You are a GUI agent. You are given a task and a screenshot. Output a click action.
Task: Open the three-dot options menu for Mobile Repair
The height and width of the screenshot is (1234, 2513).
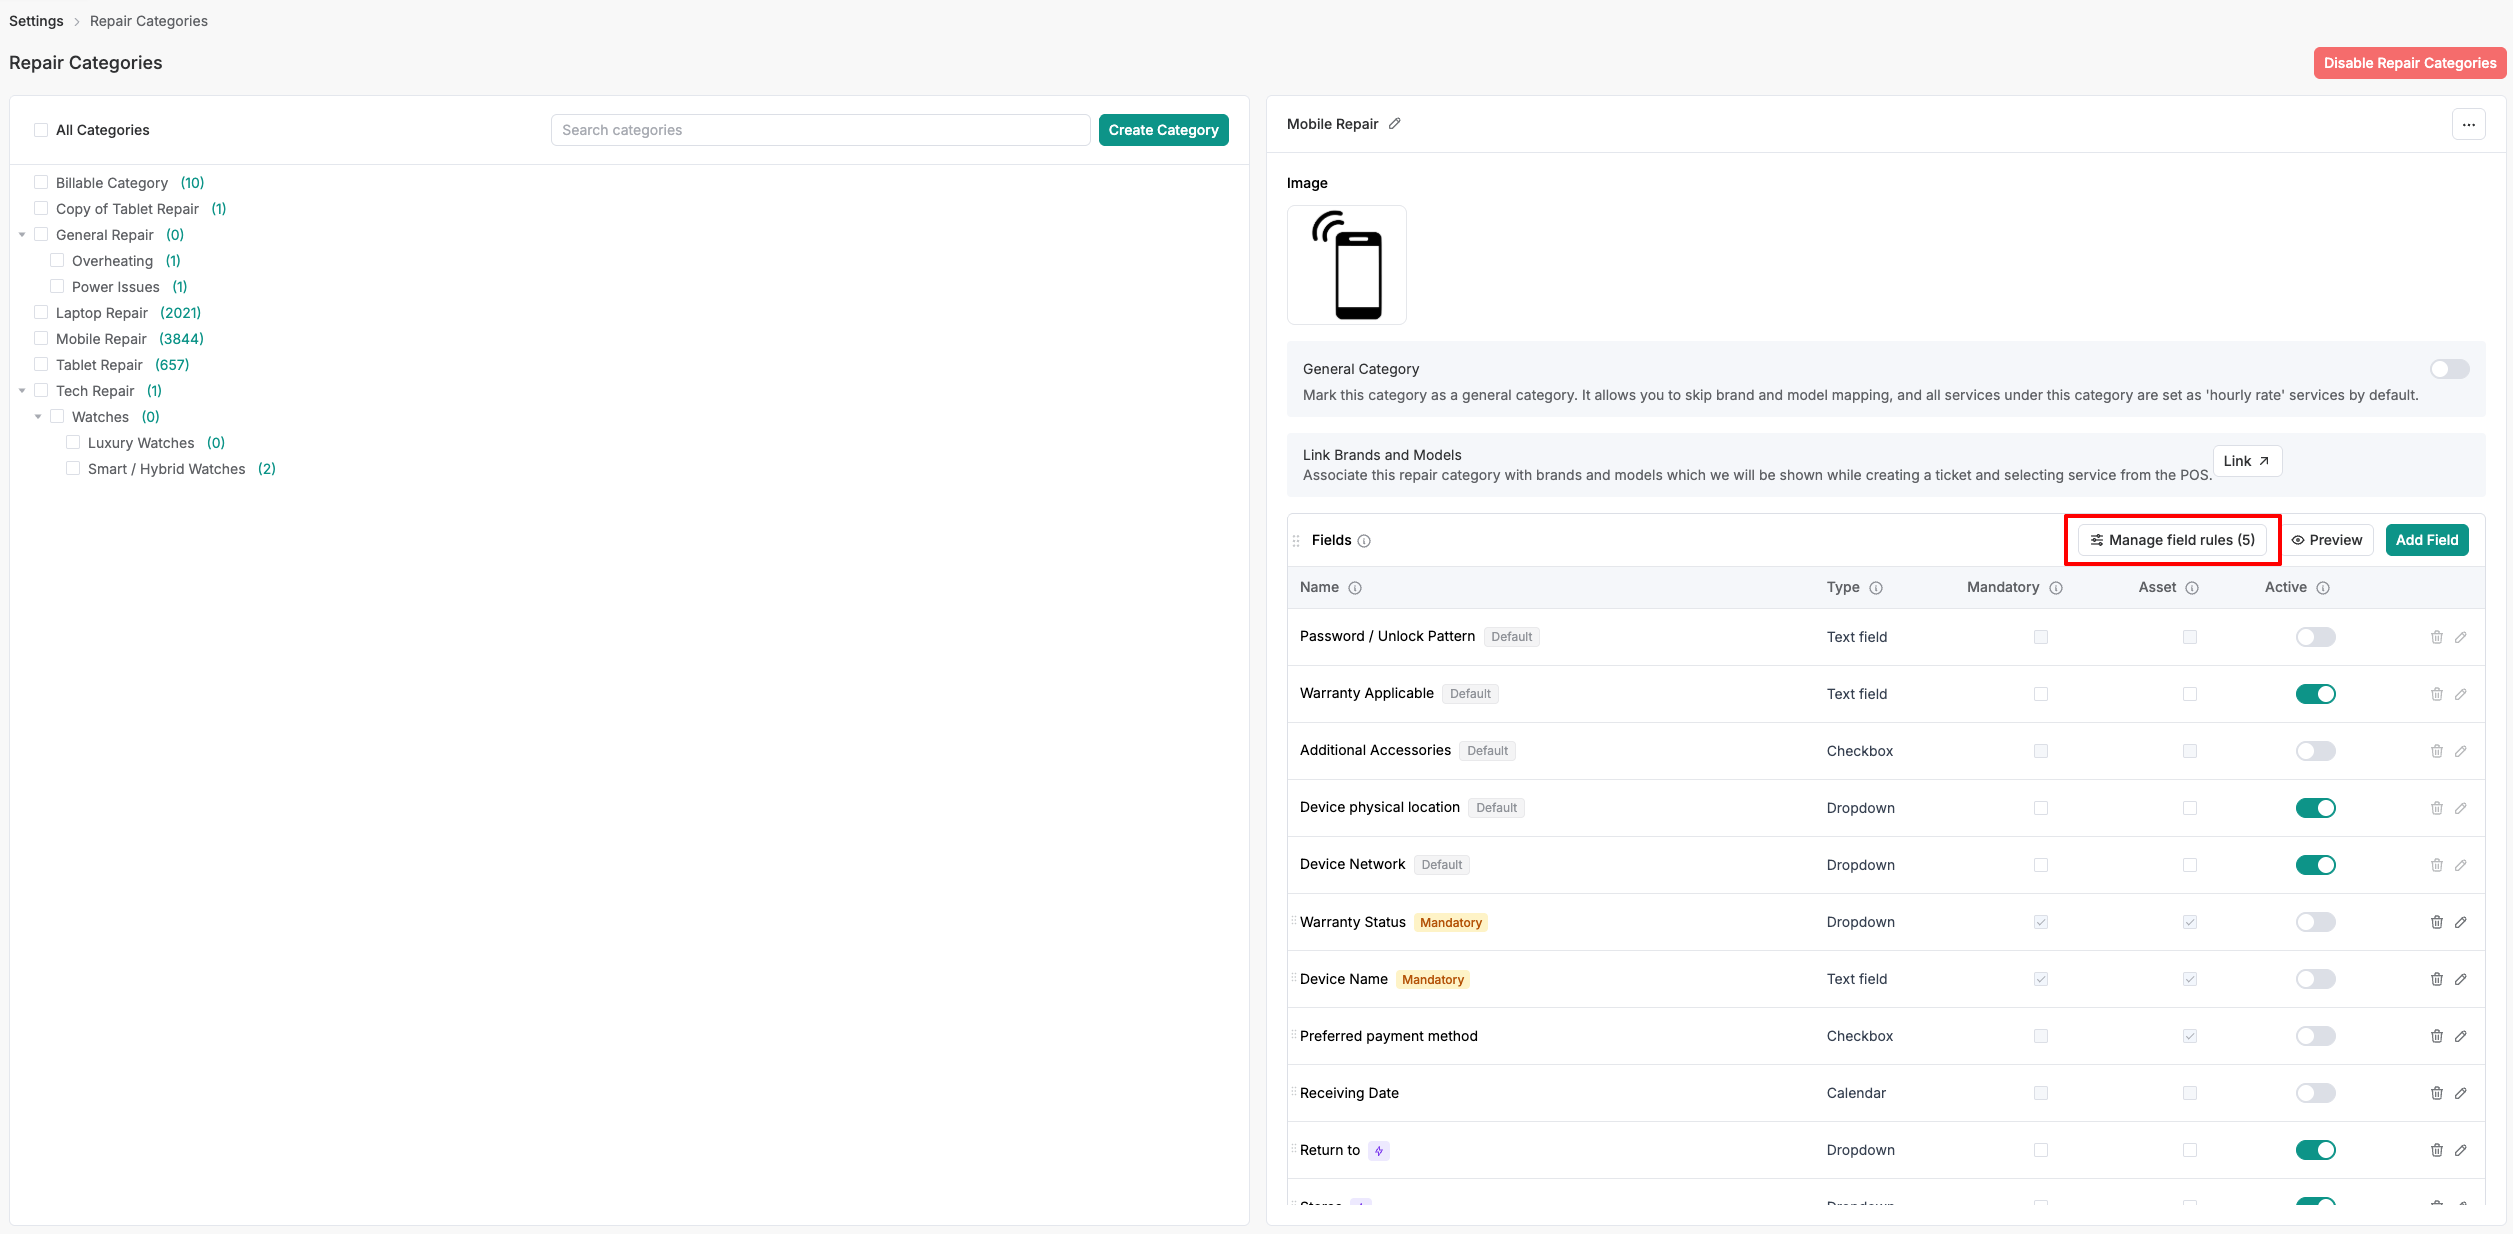(2469, 125)
